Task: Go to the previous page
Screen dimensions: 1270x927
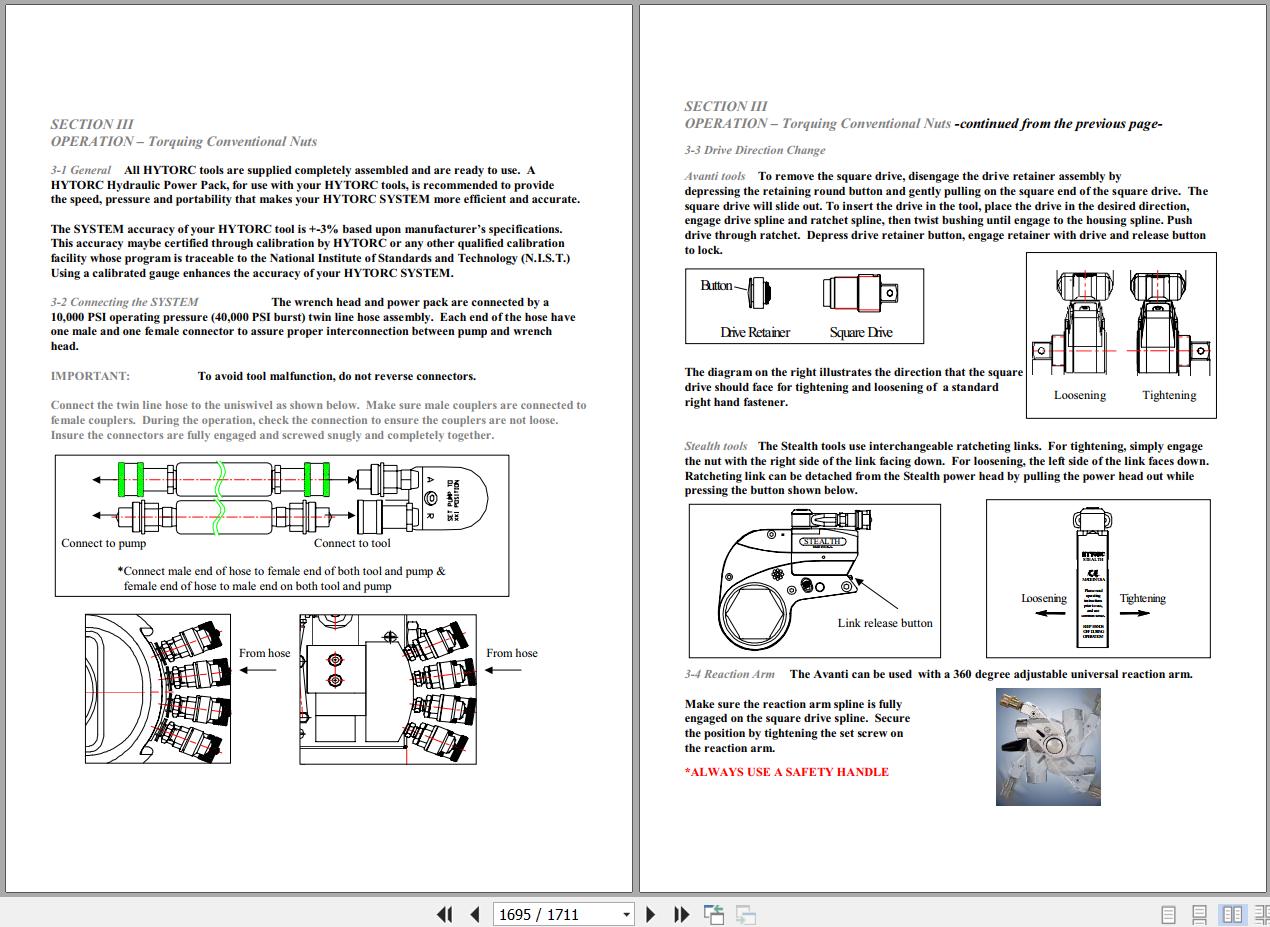Action: (475, 914)
